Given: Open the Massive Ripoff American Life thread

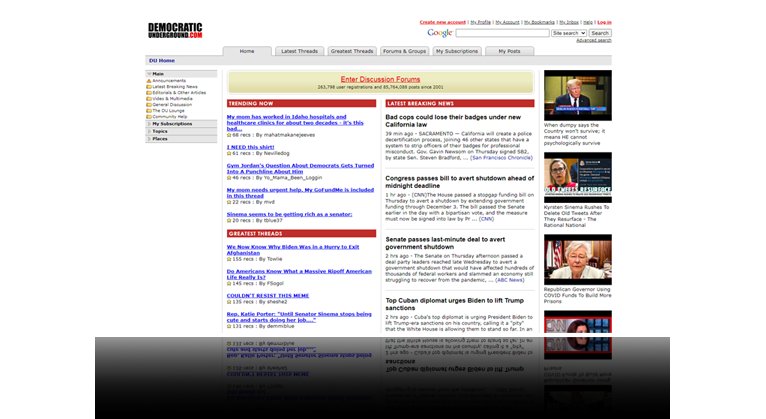Looking at the screenshot, I should tap(299, 274).
